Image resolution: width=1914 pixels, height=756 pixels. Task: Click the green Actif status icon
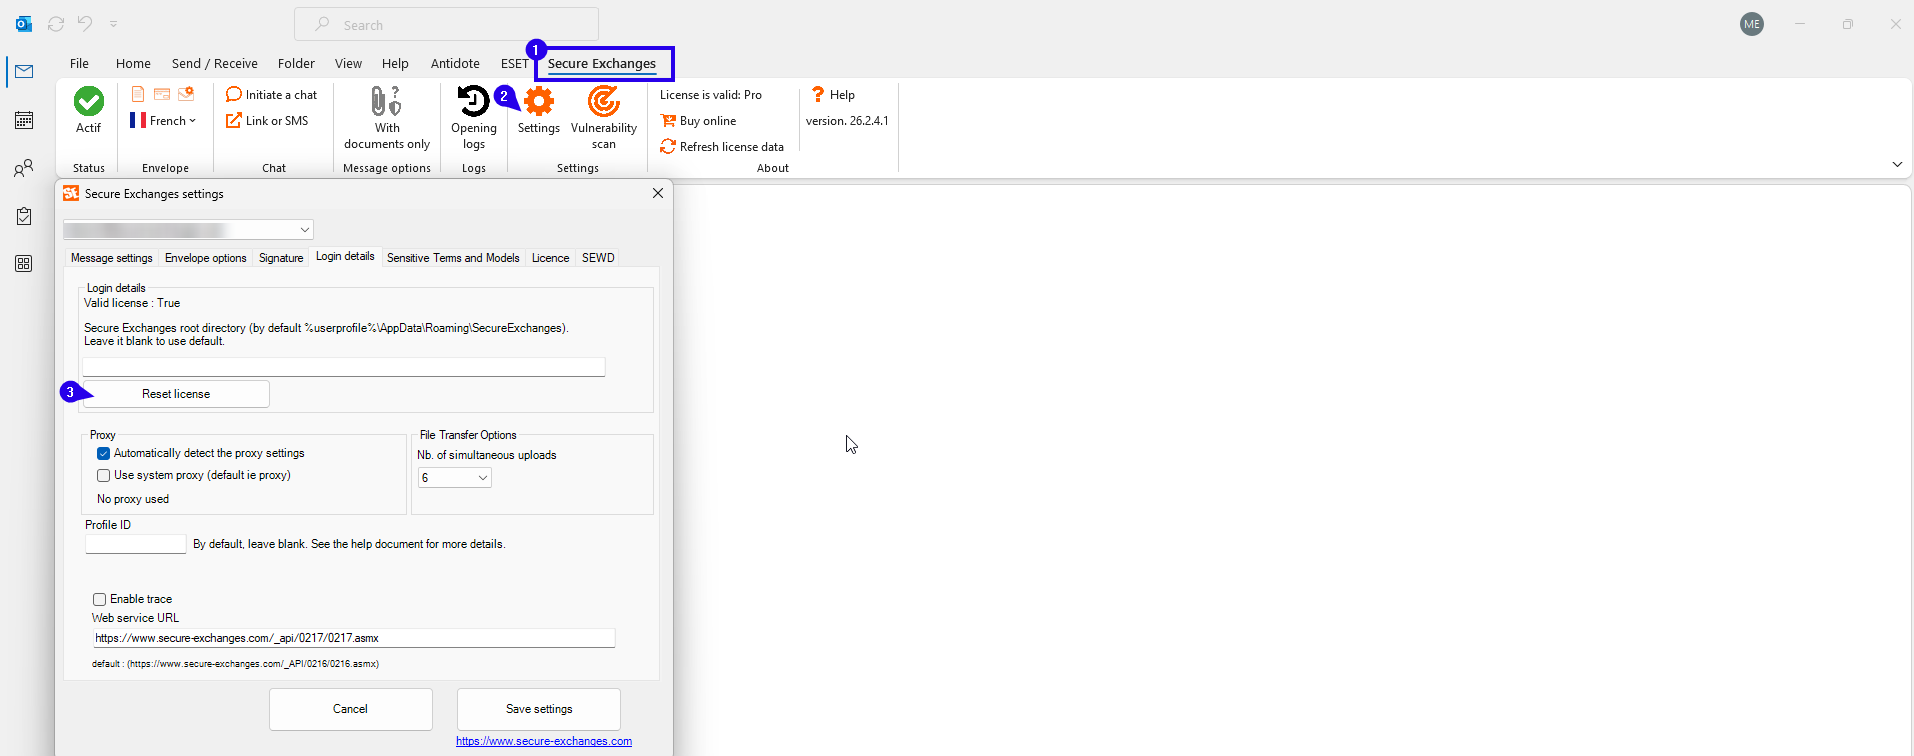(88, 101)
